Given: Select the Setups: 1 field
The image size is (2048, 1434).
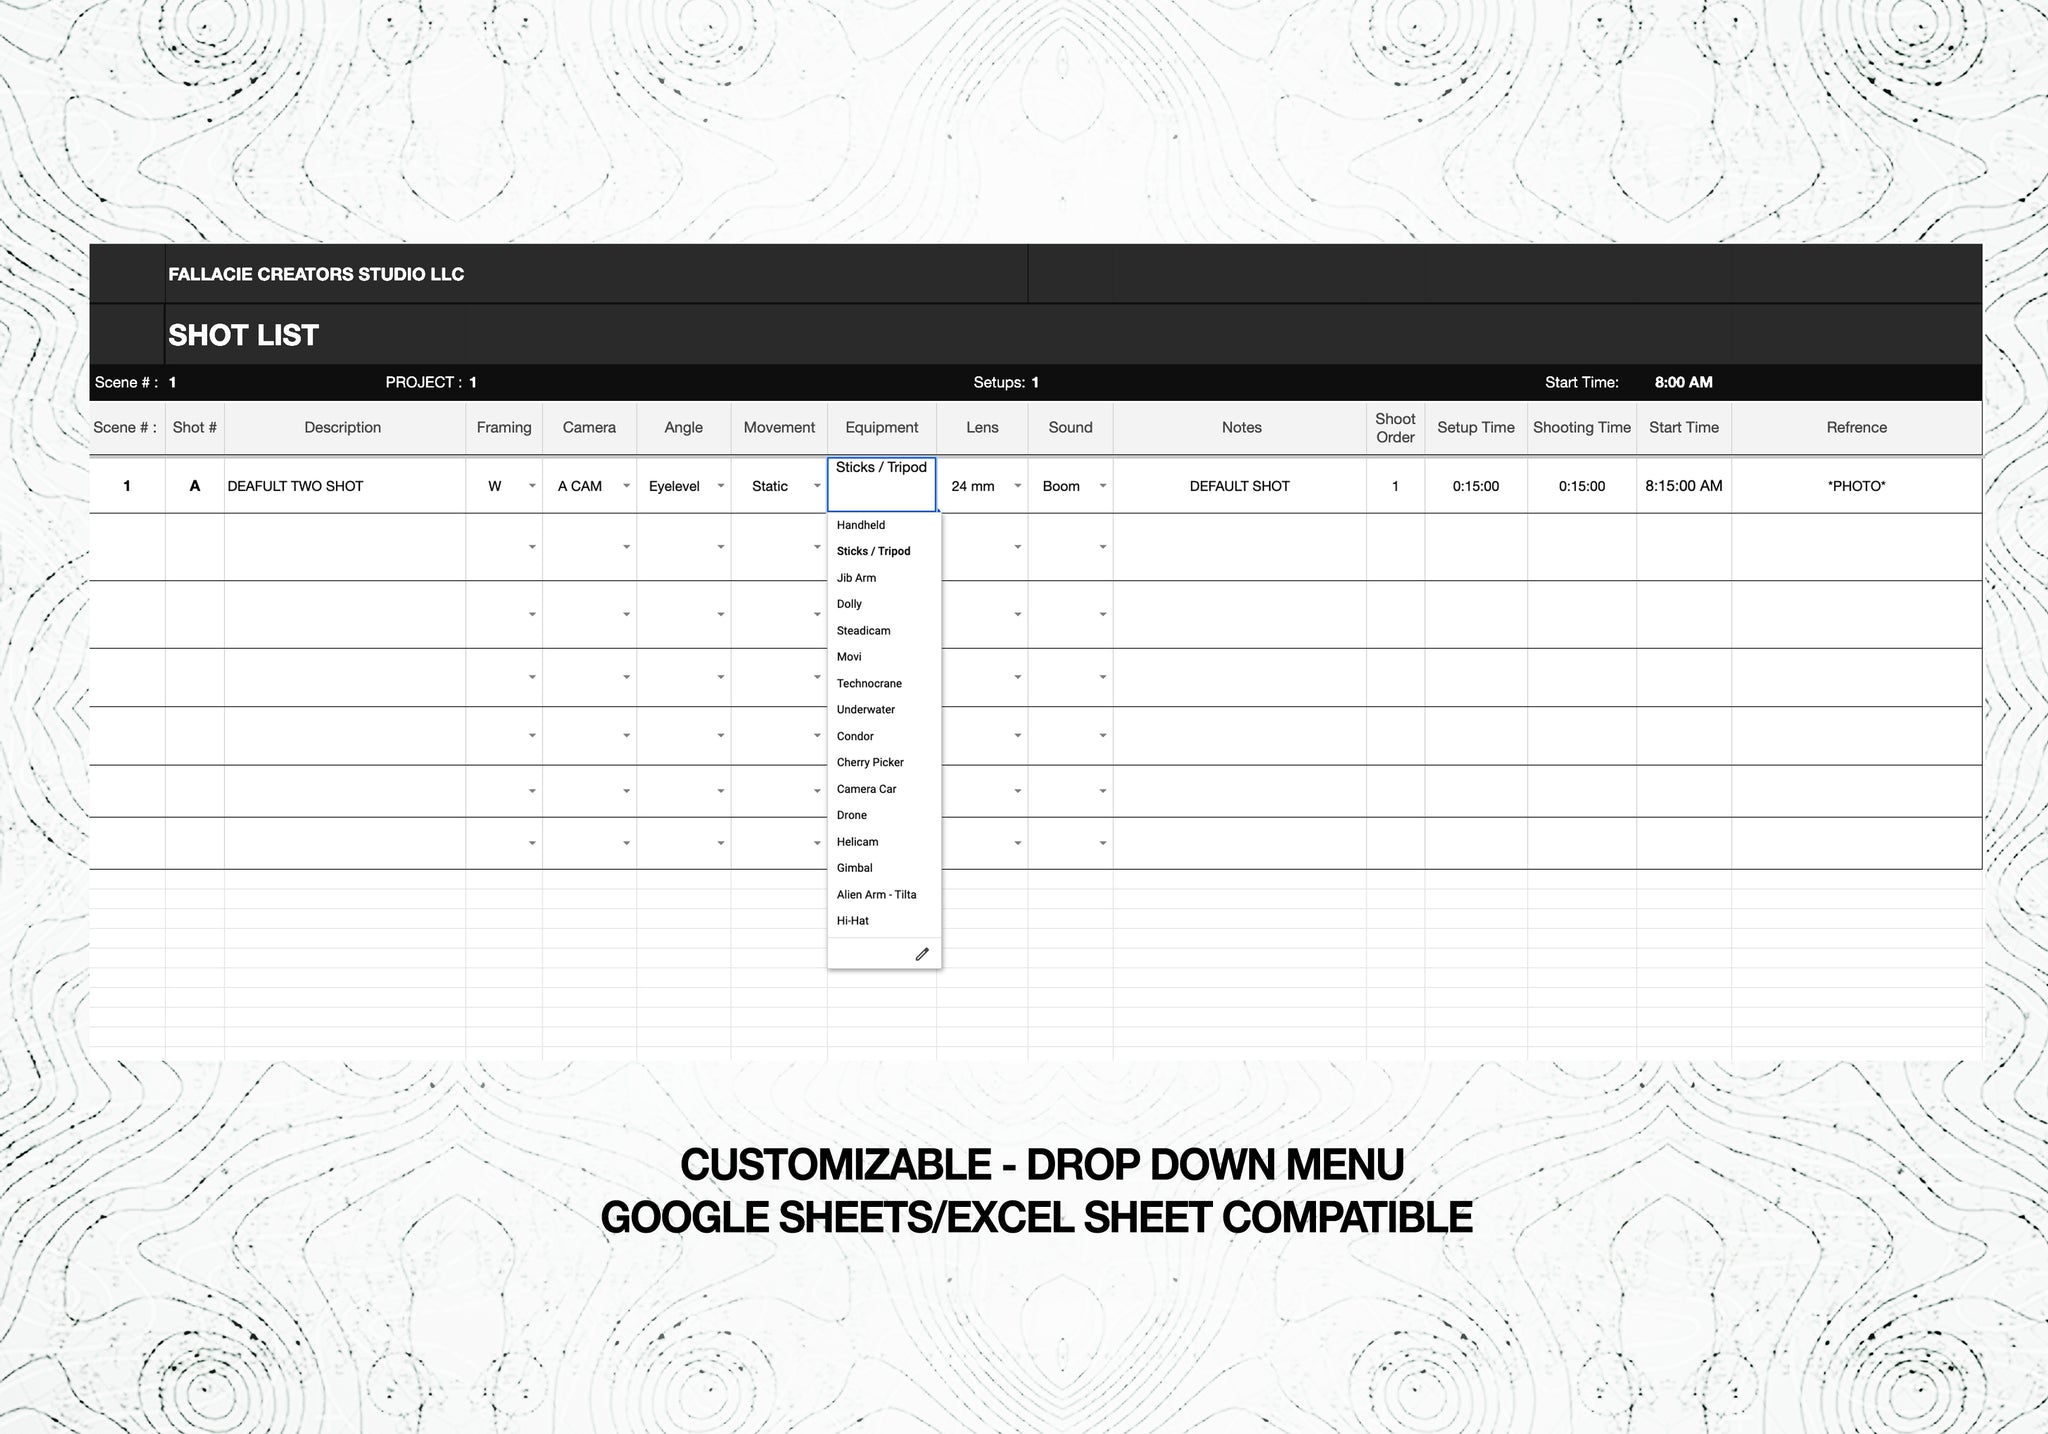Looking at the screenshot, I should point(1006,382).
